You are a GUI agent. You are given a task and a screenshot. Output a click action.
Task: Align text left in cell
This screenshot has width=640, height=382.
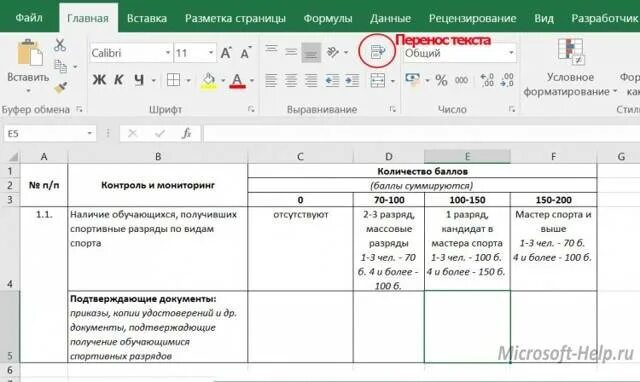click(271, 80)
